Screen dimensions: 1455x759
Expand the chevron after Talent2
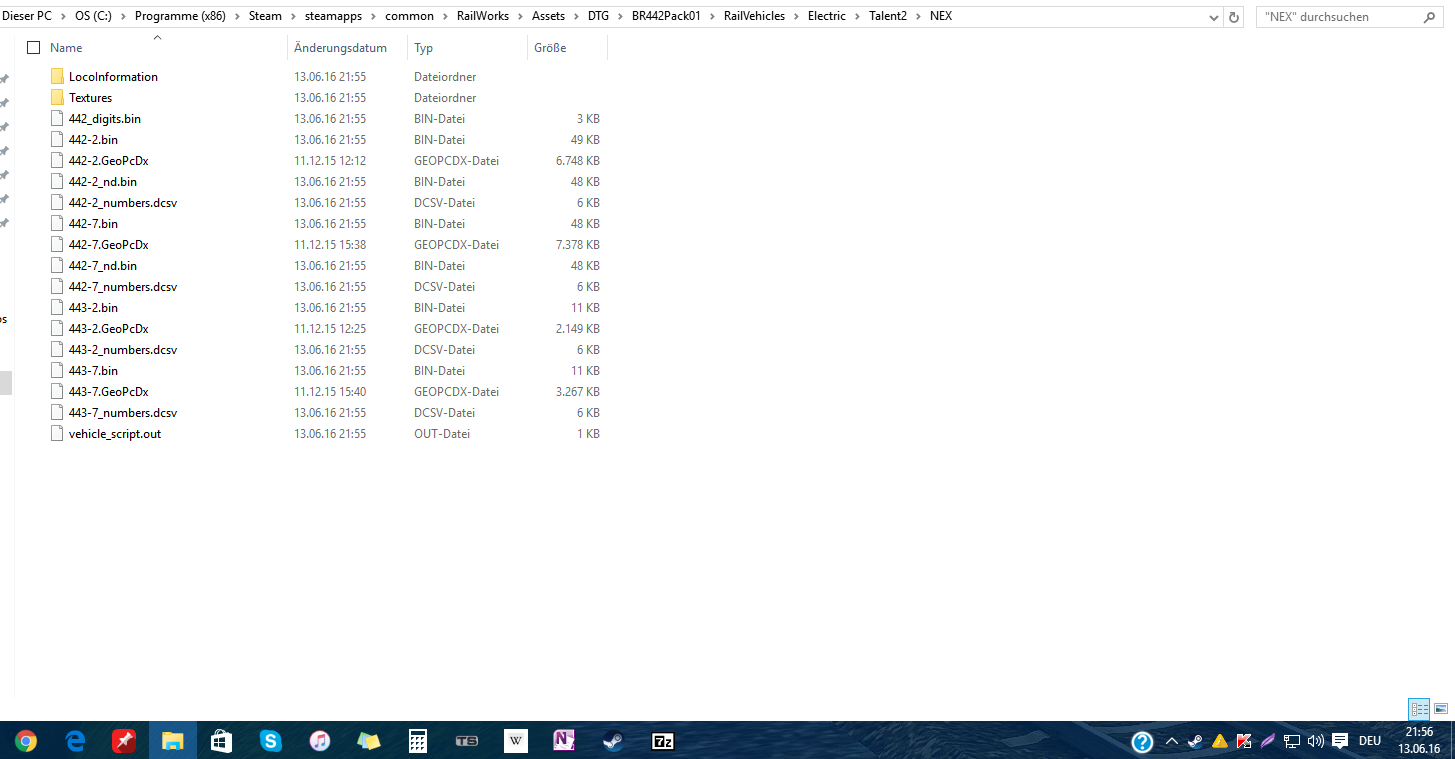[x=918, y=17]
